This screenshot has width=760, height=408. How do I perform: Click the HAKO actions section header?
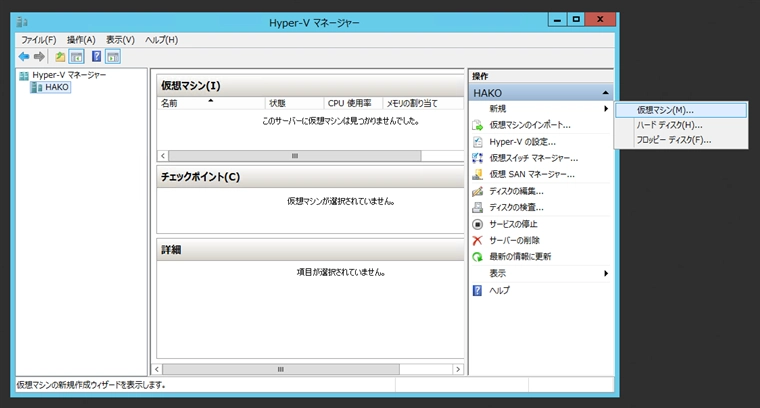pos(540,93)
